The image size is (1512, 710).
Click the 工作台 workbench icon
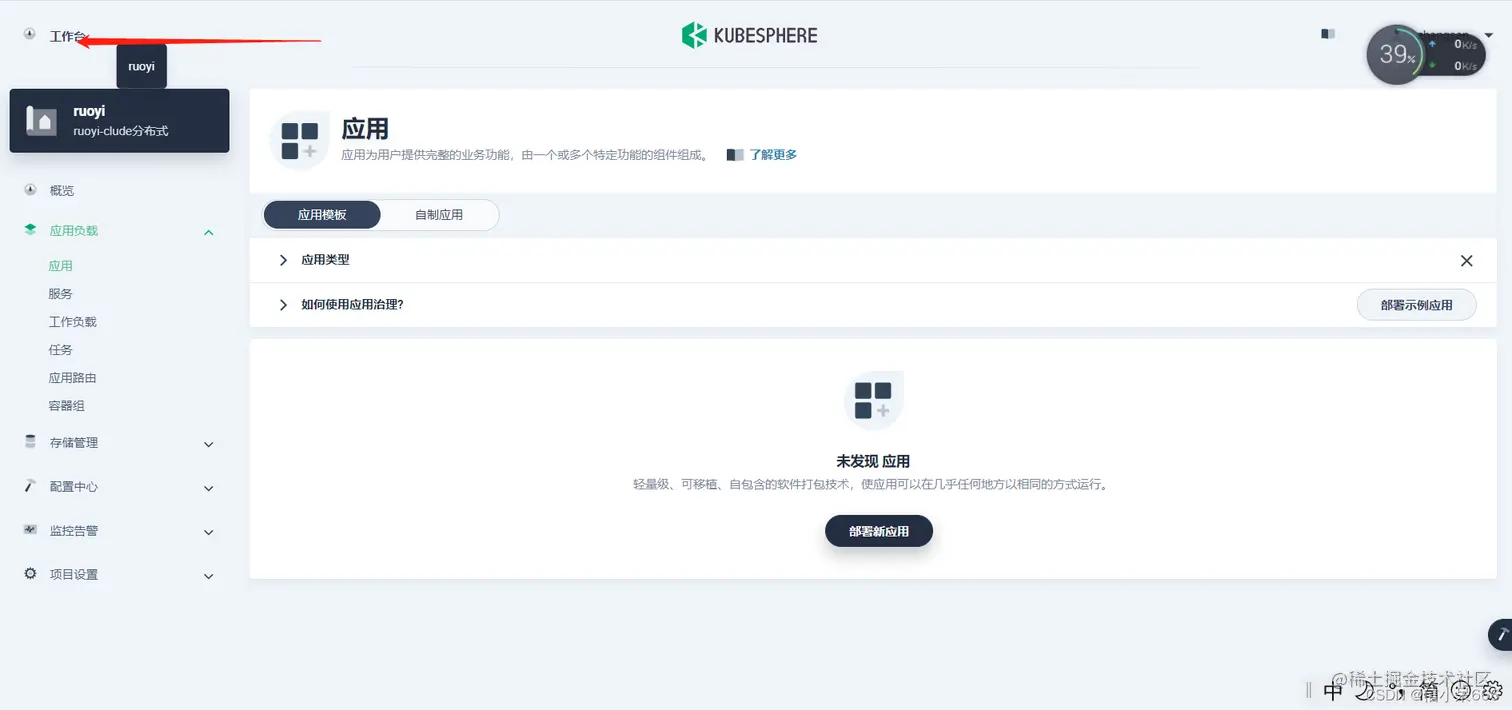[x=30, y=35]
